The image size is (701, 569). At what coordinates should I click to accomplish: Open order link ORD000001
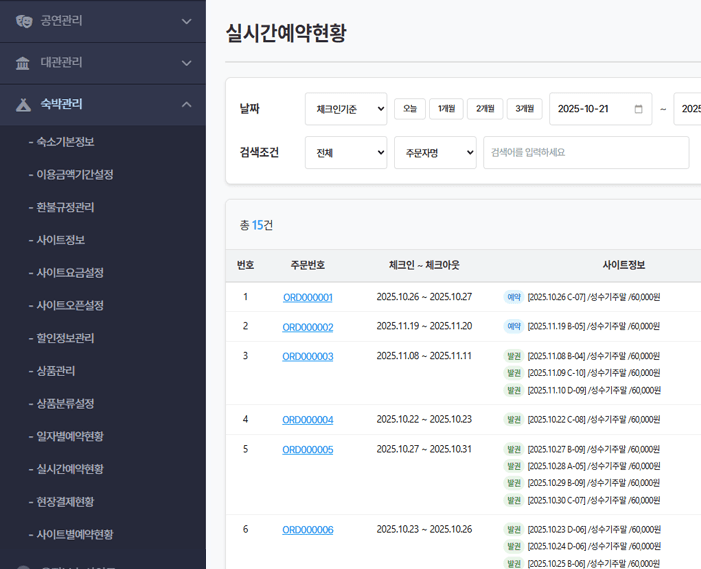click(x=307, y=298)
